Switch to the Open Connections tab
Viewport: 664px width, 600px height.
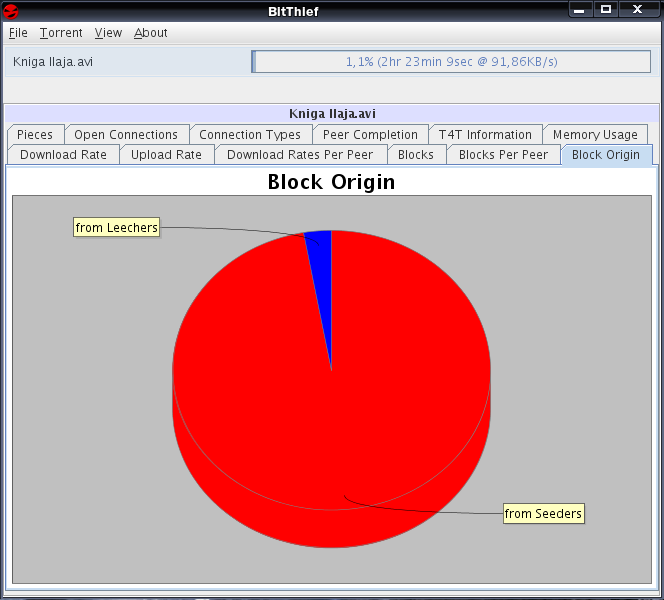(x=126, y=135)
